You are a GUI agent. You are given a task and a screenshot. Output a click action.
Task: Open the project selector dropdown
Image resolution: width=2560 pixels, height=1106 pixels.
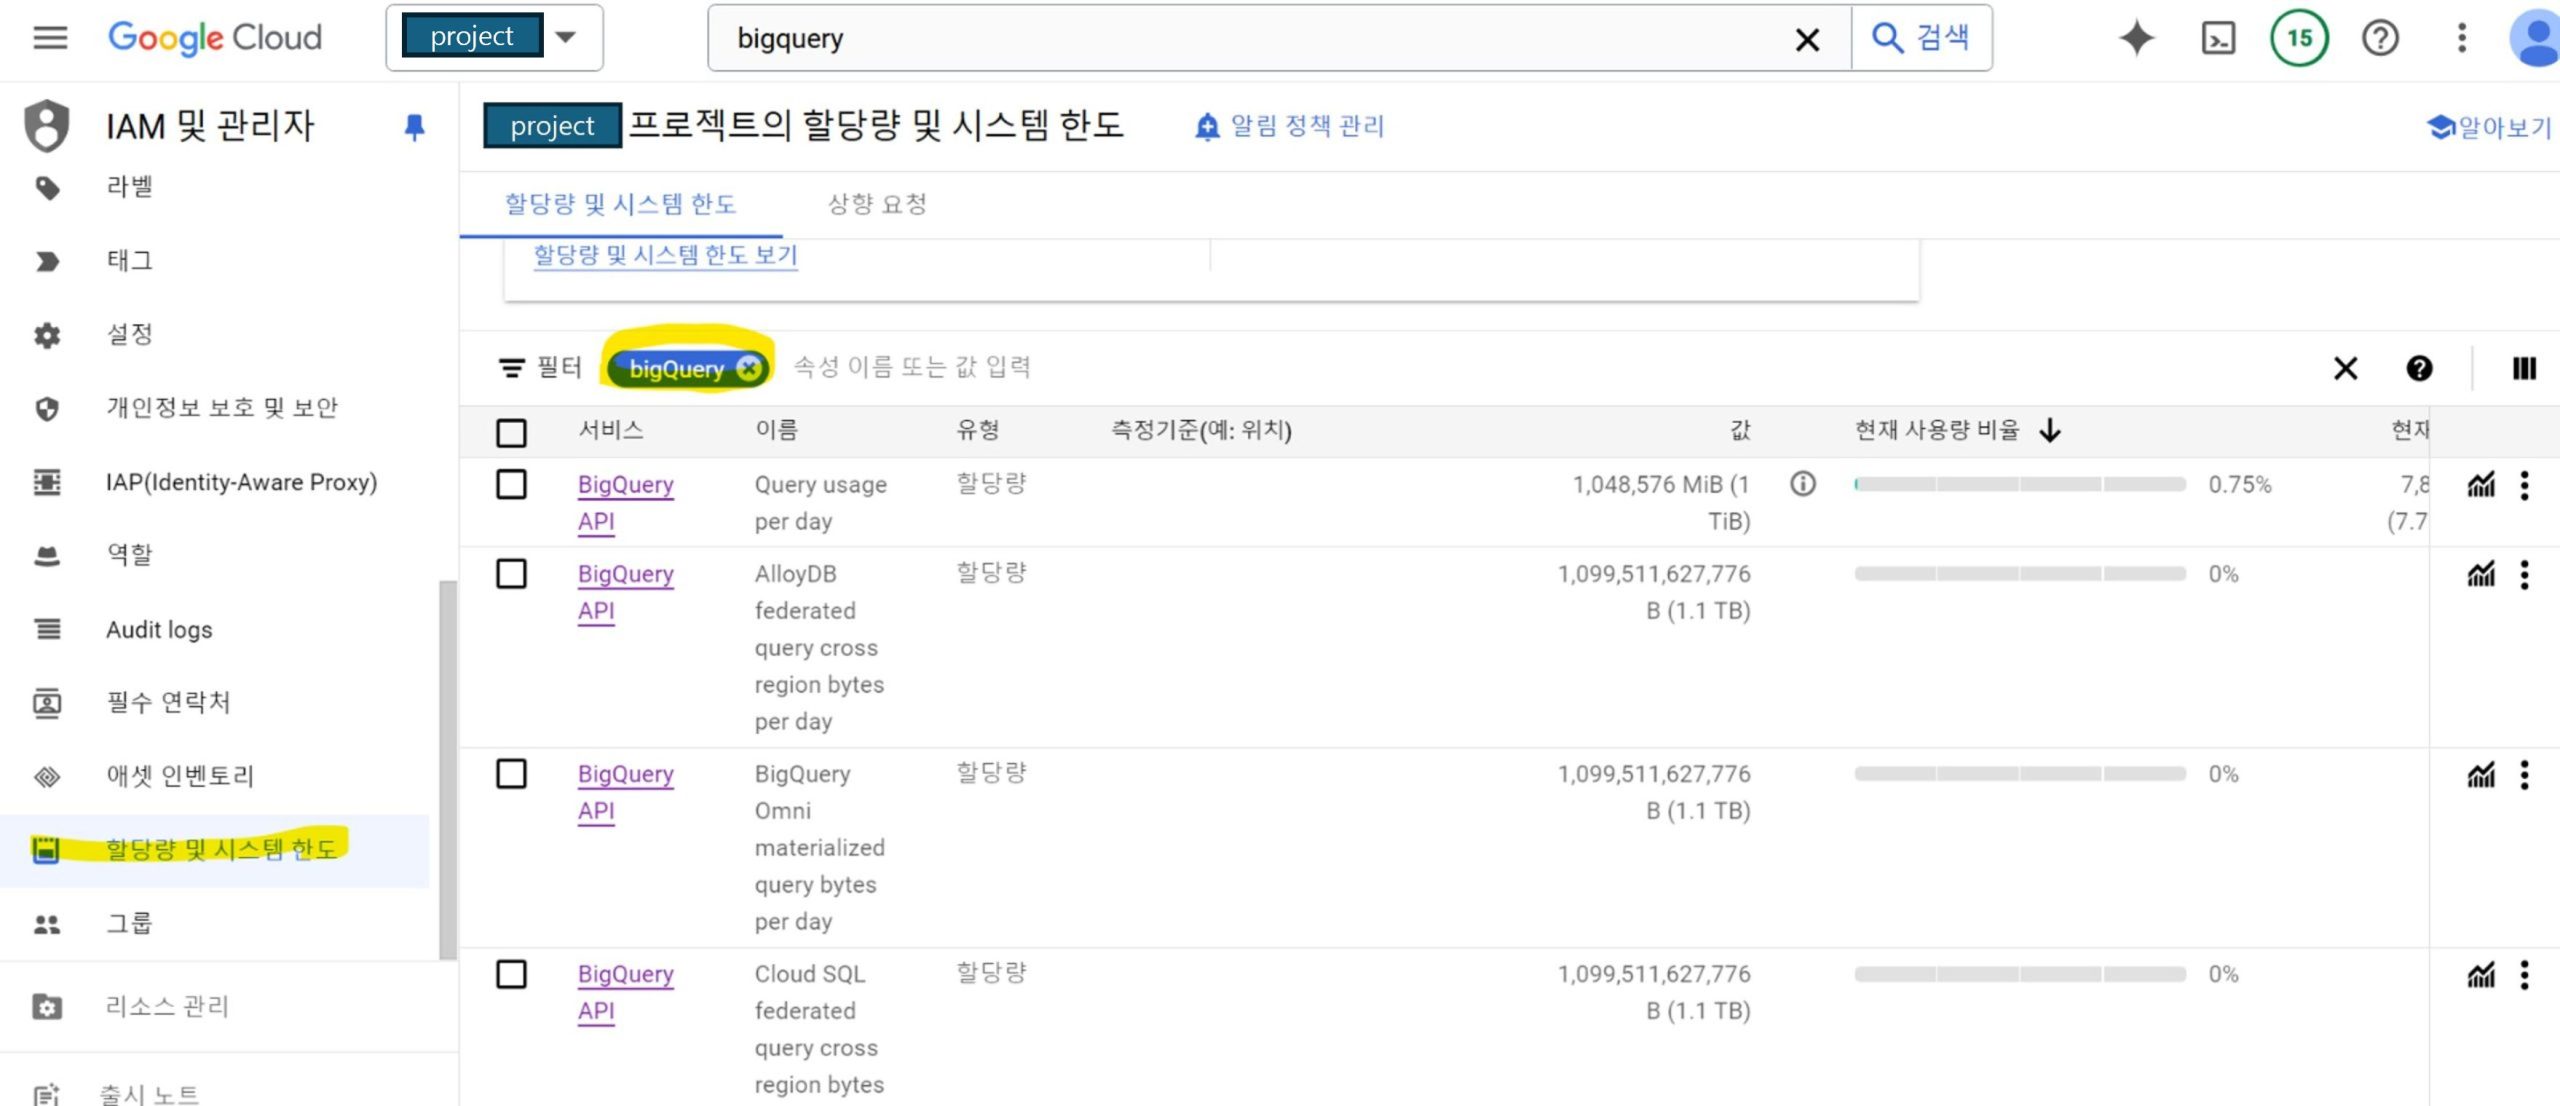coord(494,38)
